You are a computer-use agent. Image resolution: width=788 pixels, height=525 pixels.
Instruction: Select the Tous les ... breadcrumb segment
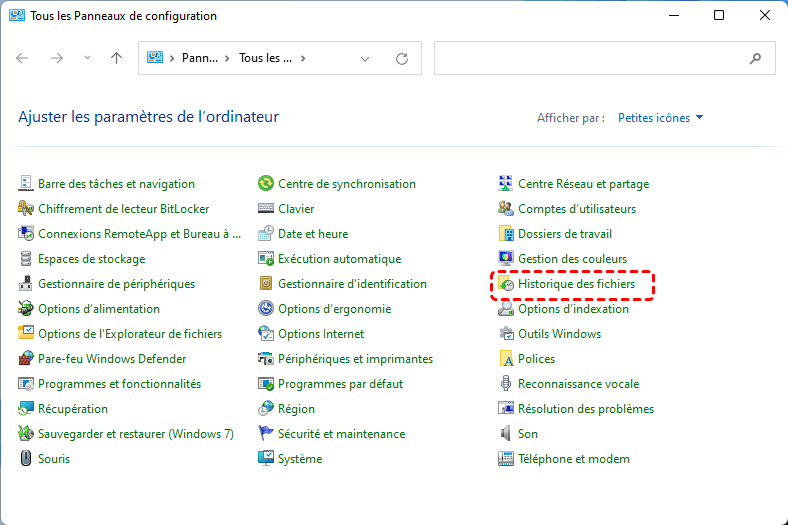265,58
